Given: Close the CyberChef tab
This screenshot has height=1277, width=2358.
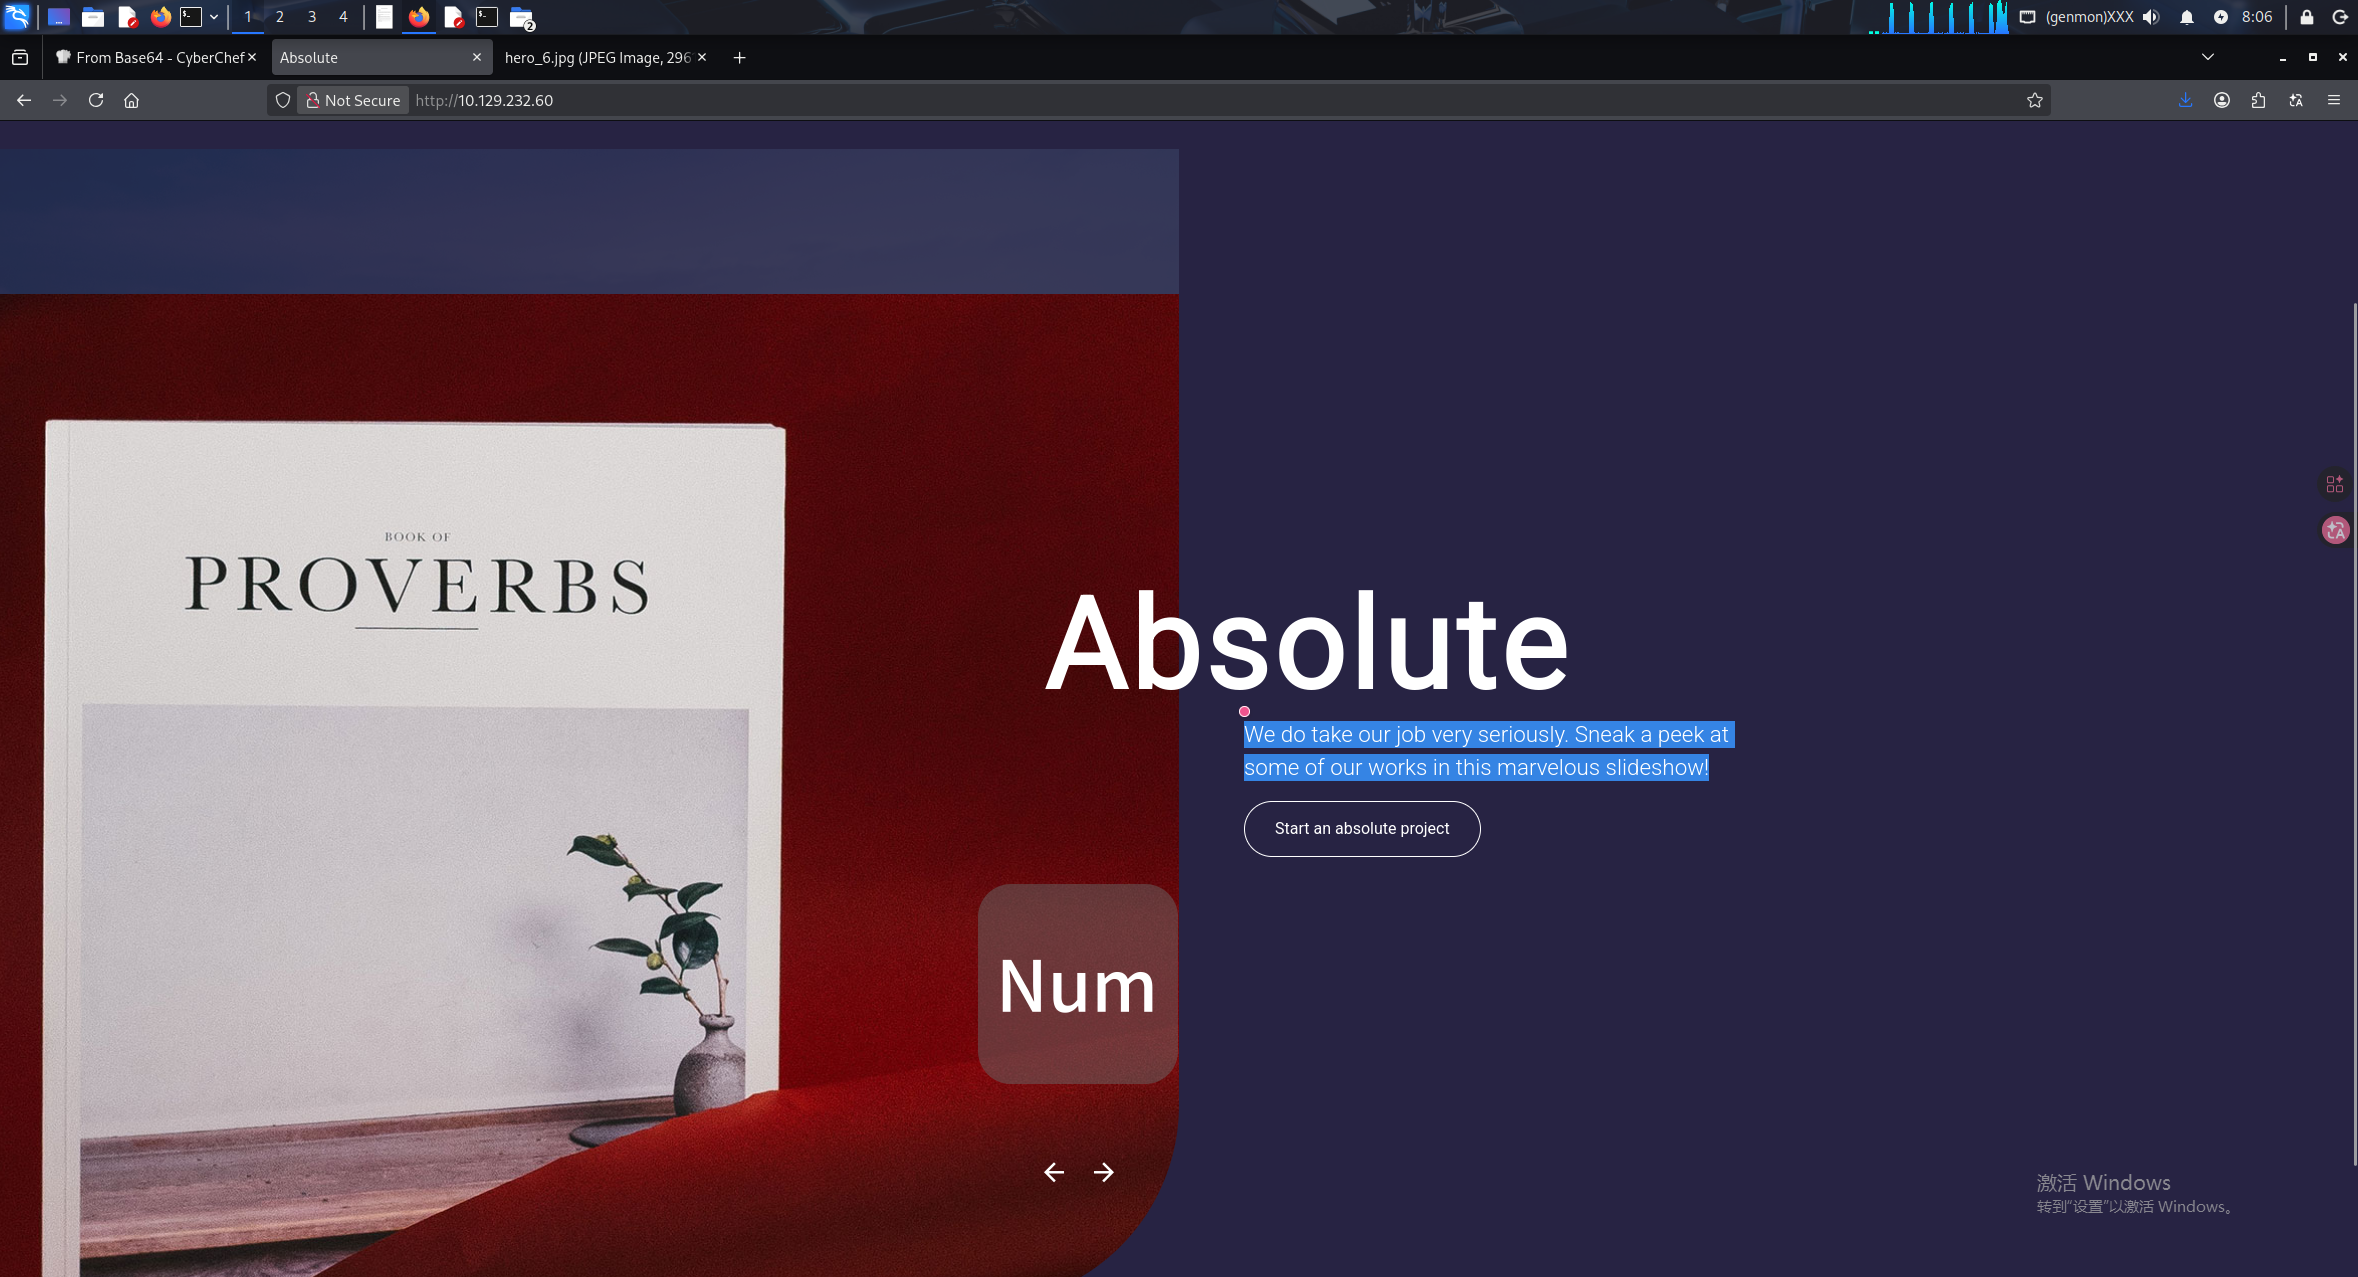Looking at the screenshot, I should click(x=252, y=58).
